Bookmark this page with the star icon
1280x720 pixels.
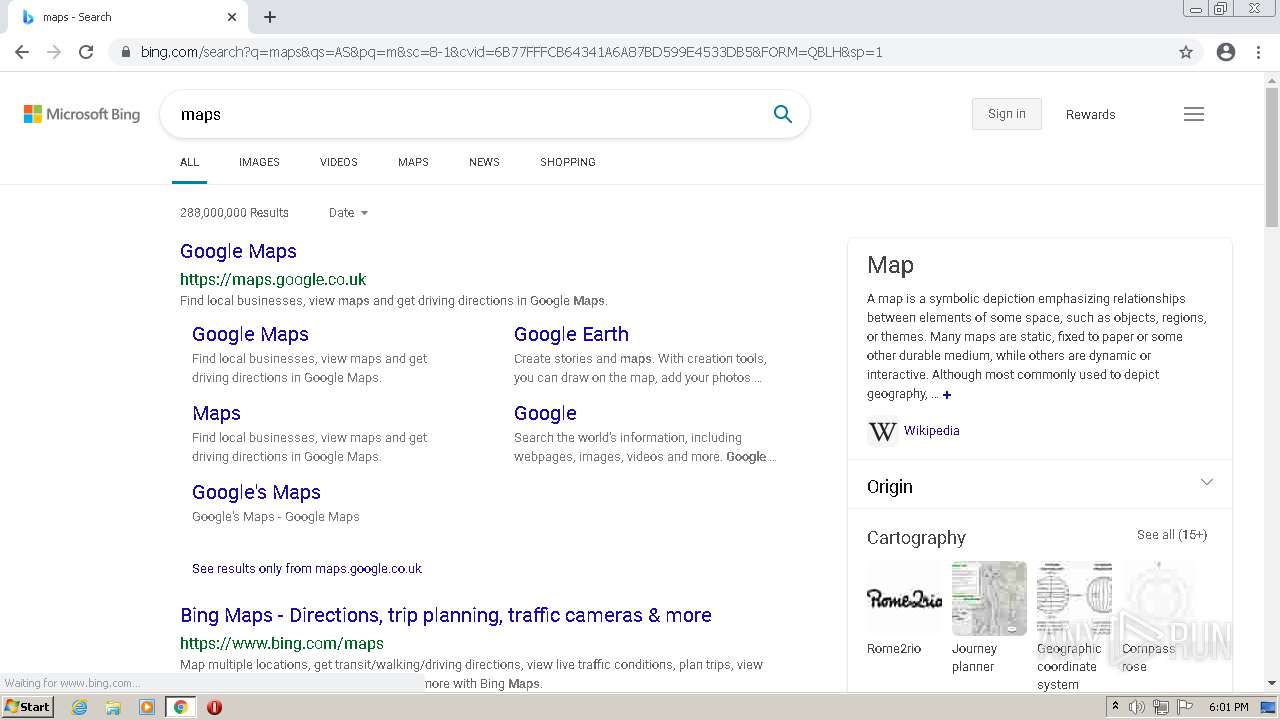pyautogui.click(x=1186, y=52)
